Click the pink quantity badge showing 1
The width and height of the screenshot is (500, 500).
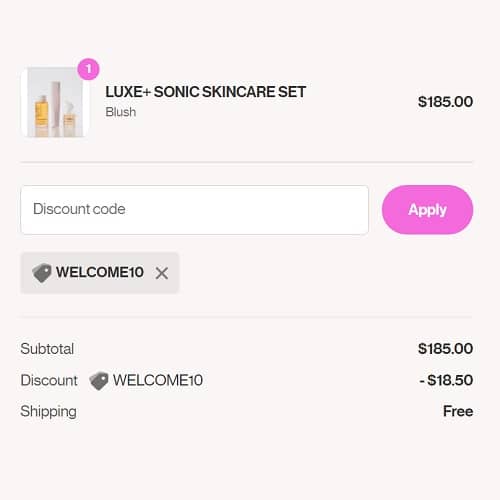point(88,69)
